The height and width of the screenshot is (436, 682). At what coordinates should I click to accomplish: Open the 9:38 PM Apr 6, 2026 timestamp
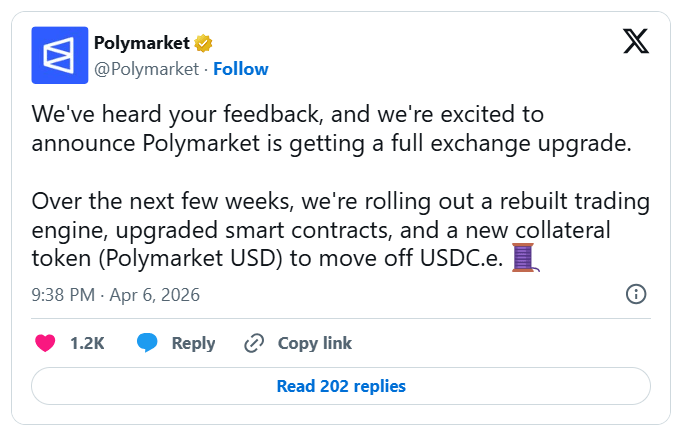pos(116,294)
